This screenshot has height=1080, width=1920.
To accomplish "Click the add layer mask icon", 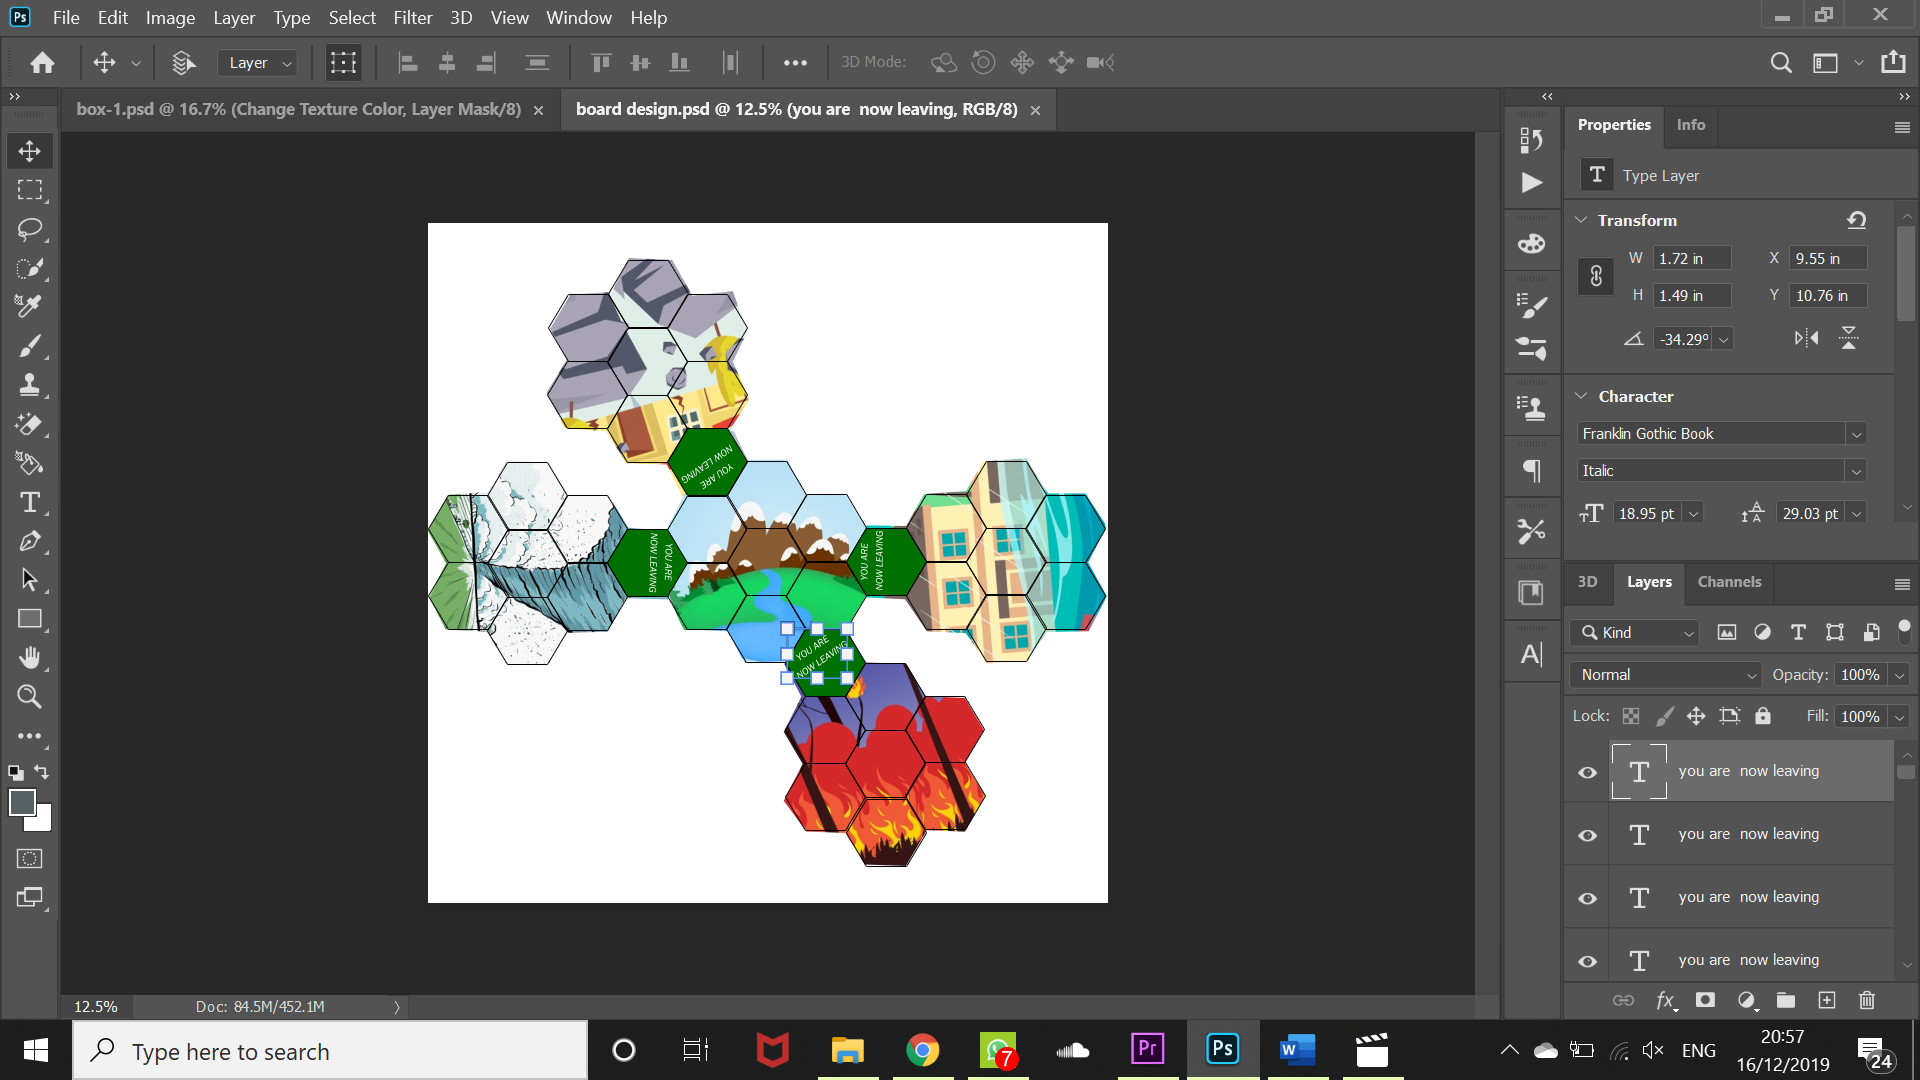I will click(1705, 1000).
